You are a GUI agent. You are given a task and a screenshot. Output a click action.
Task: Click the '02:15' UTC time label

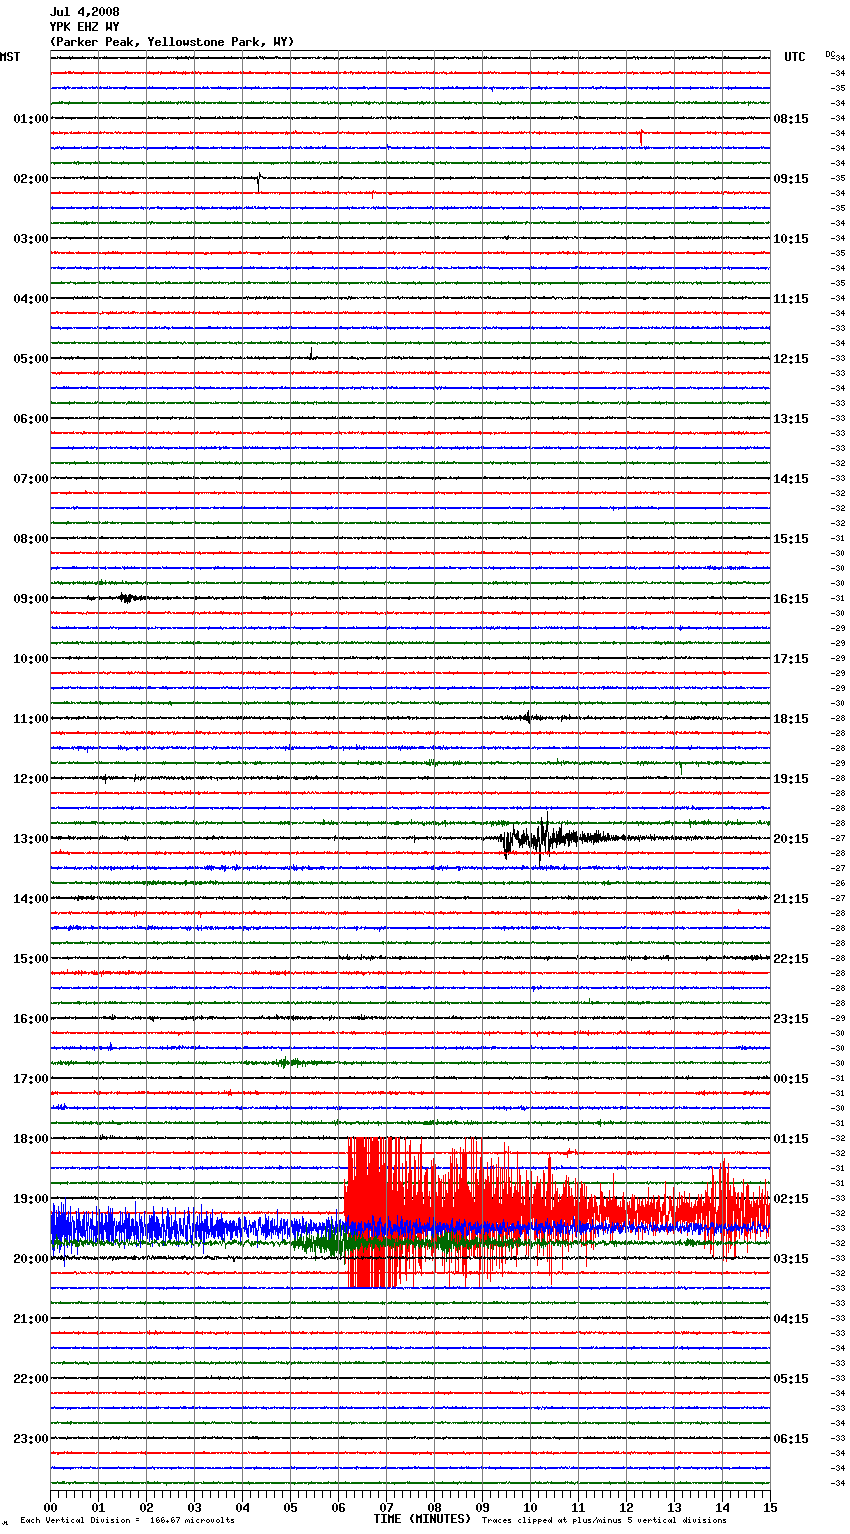coord(791,1199)
